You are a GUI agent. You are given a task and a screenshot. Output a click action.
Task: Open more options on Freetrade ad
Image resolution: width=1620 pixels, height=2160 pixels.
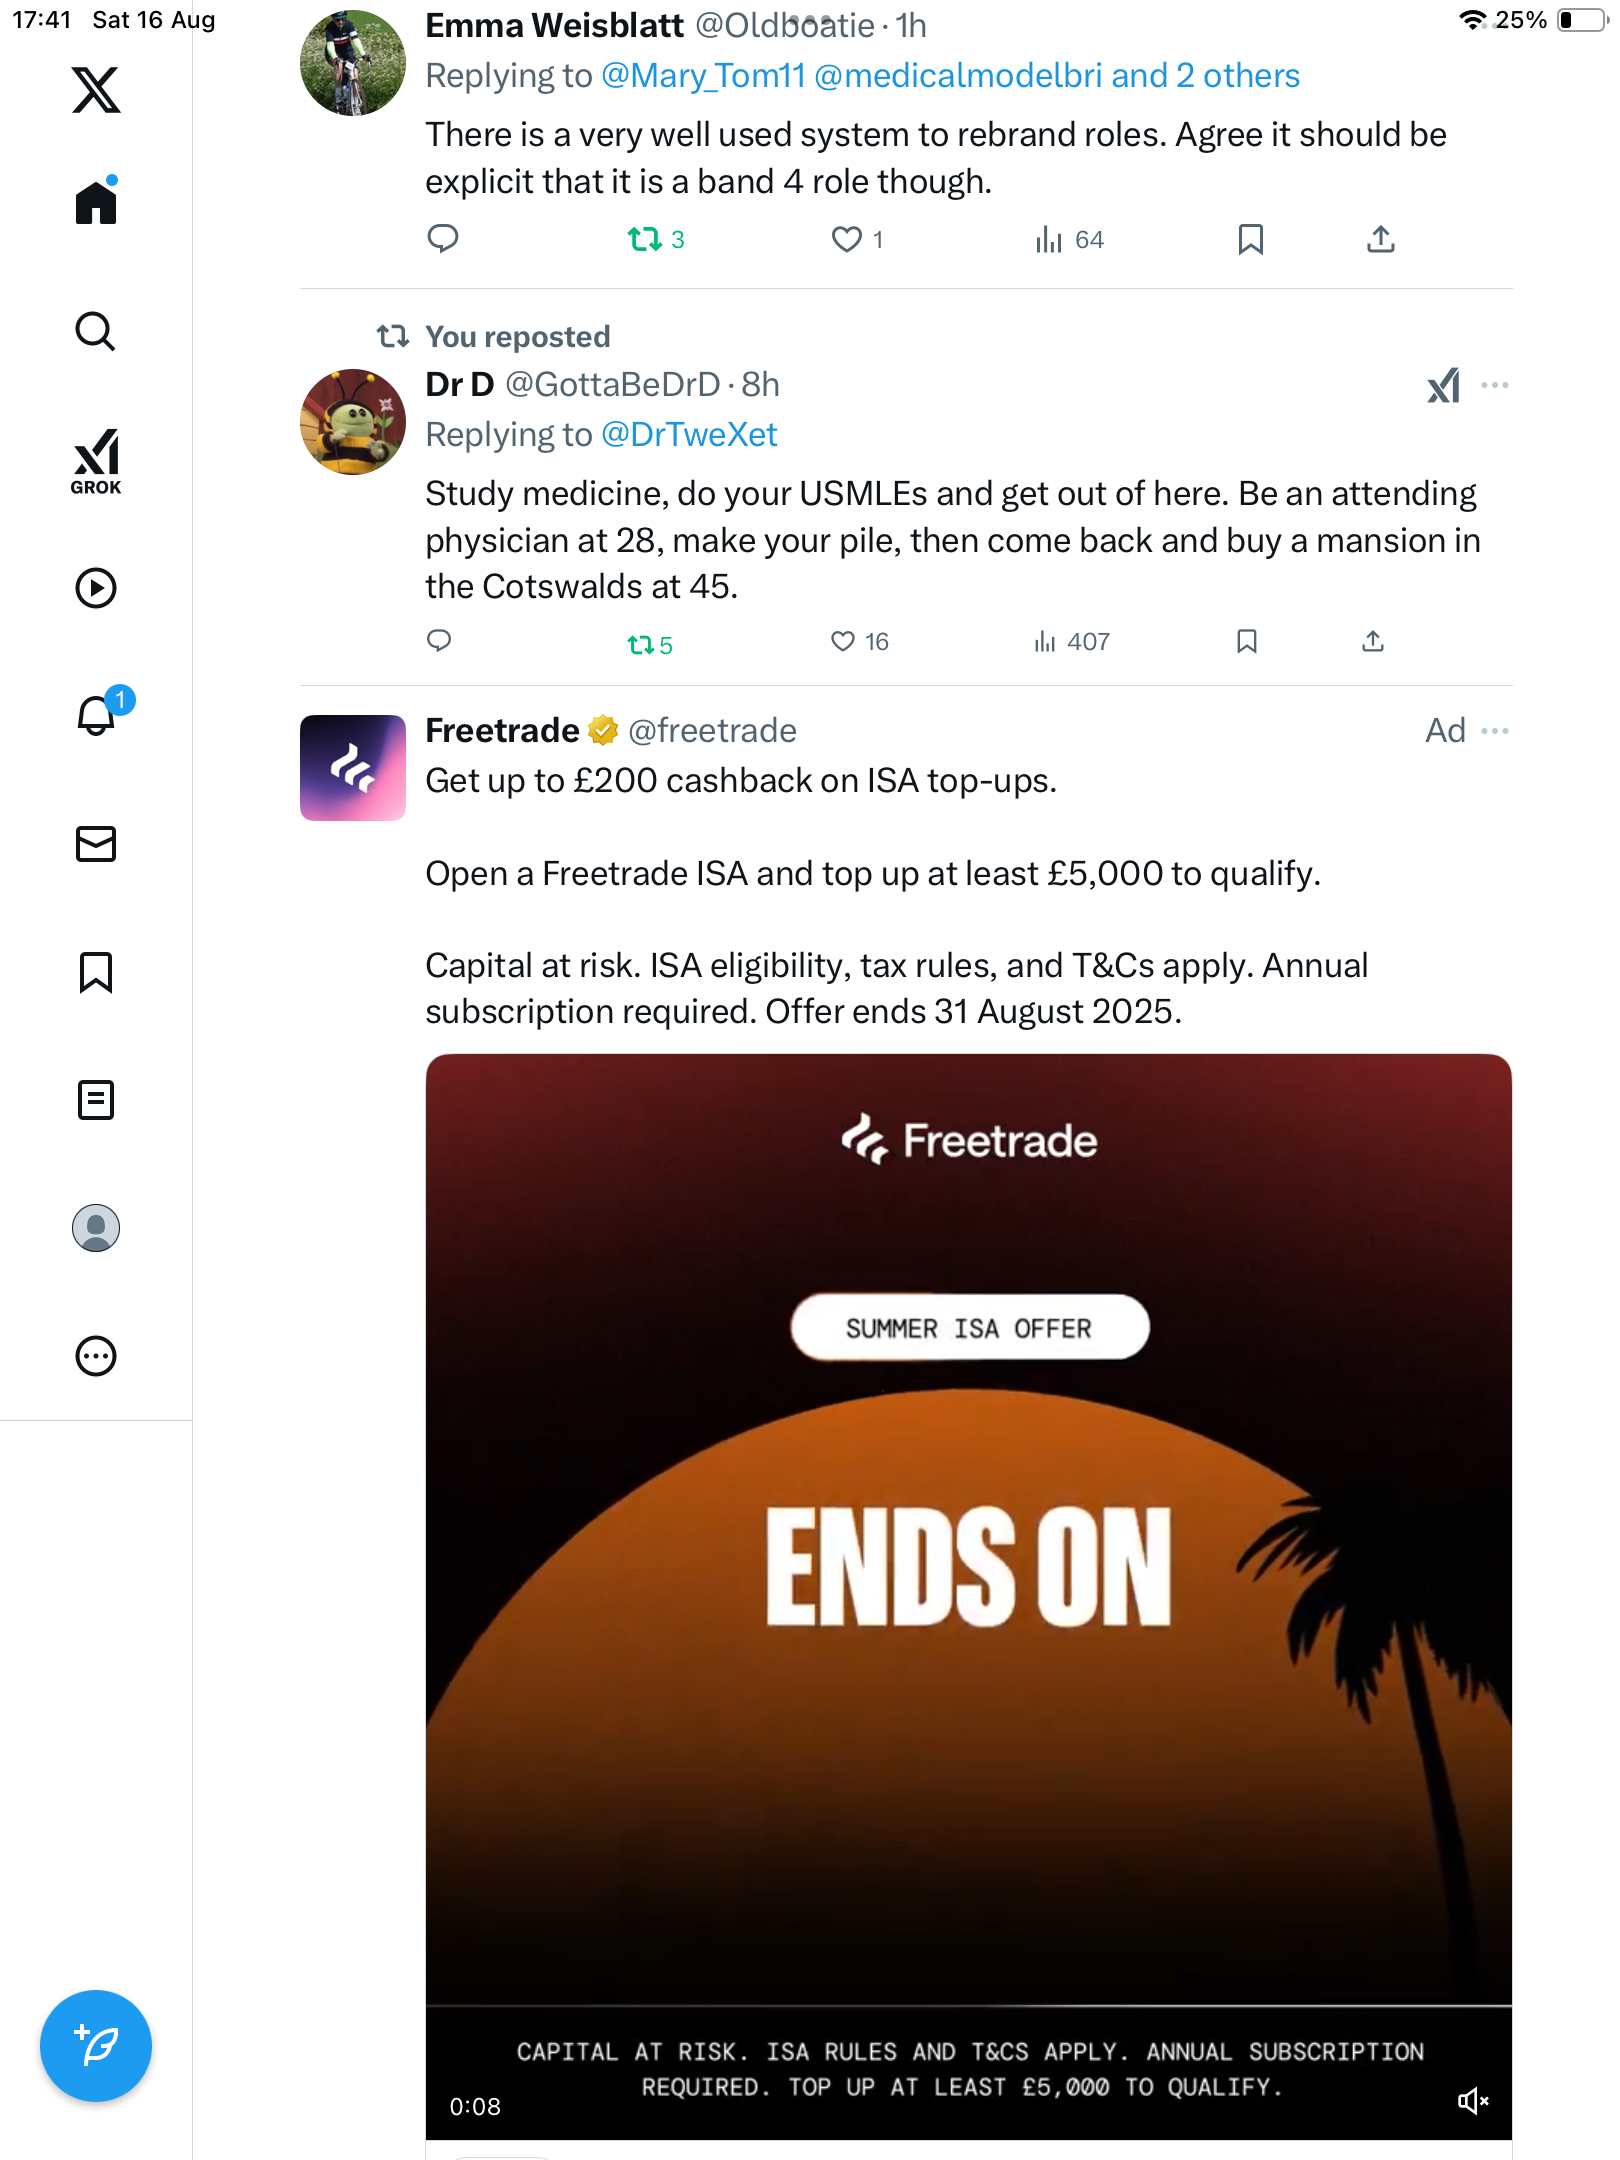tap(1495, 731)
